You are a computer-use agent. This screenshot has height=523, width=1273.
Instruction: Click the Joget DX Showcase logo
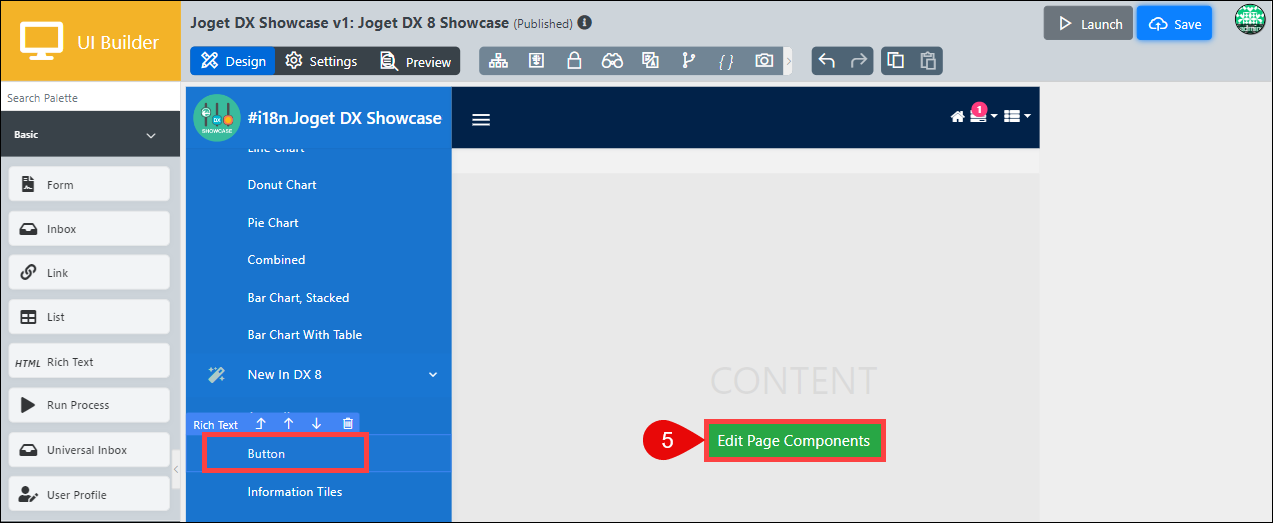217,118
